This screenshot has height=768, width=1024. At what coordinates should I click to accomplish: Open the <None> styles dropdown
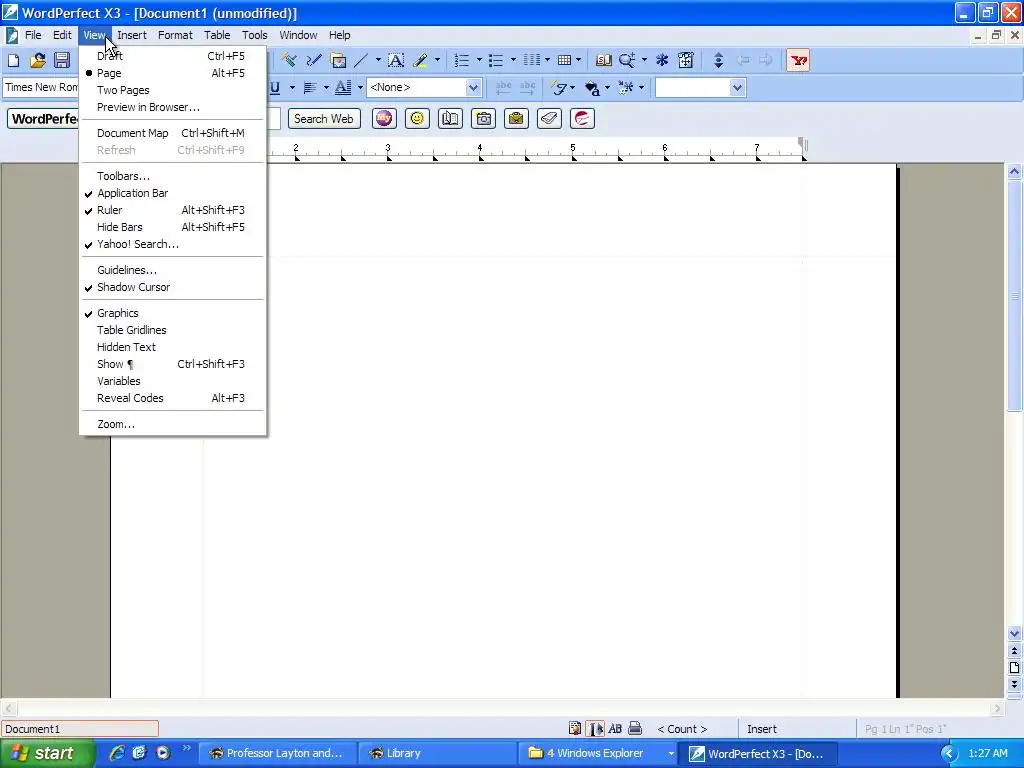(473, 88)
